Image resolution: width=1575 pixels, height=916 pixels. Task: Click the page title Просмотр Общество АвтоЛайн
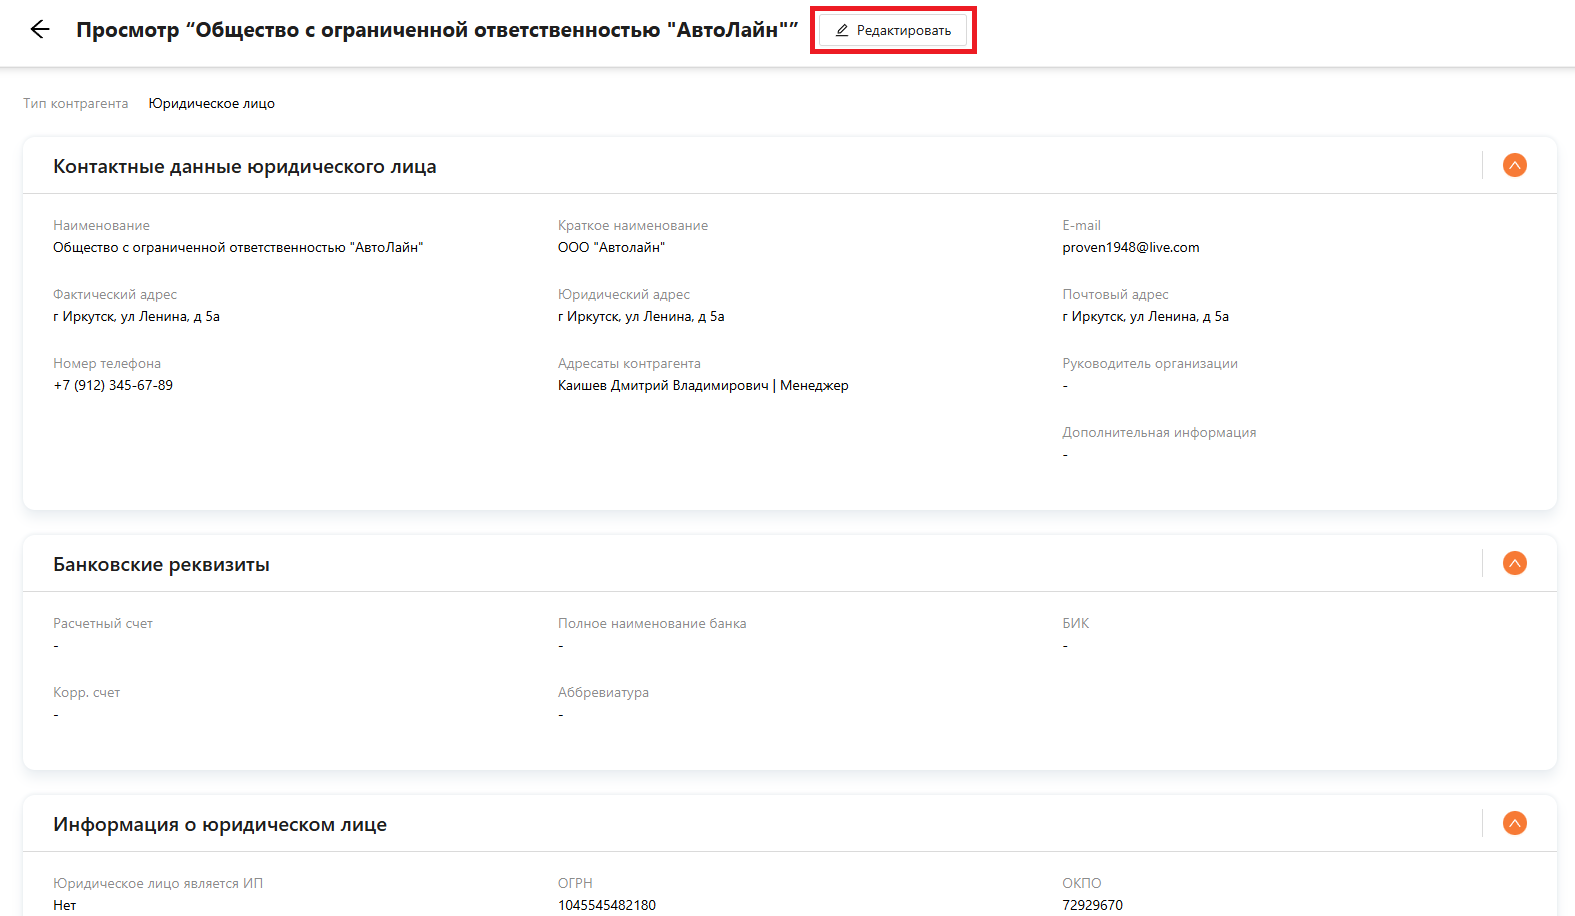click(437, 30)
